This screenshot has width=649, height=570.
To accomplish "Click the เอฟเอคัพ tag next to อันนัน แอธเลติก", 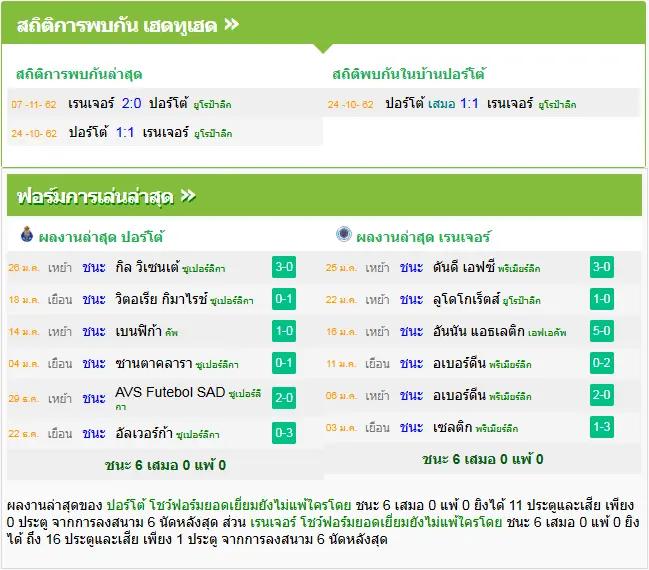I will coord(547,332).
